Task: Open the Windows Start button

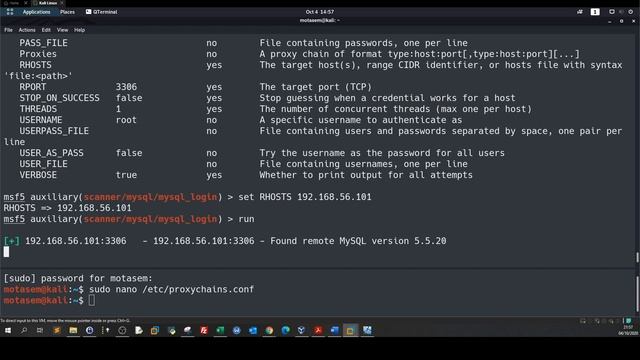Action: click(x=8, y=330)
